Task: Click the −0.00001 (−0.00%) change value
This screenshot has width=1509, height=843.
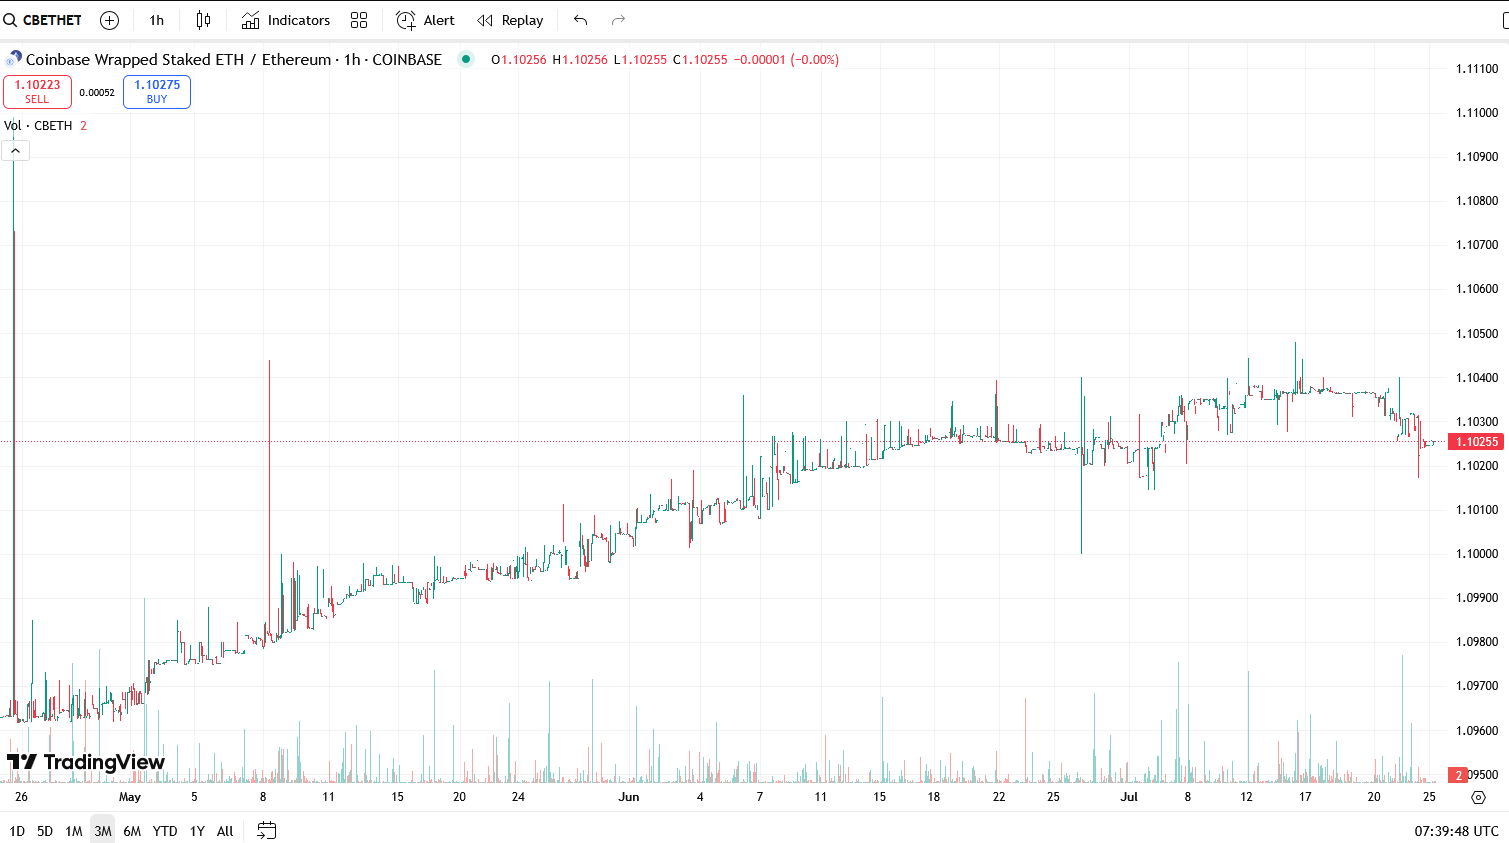Action: 786,60
